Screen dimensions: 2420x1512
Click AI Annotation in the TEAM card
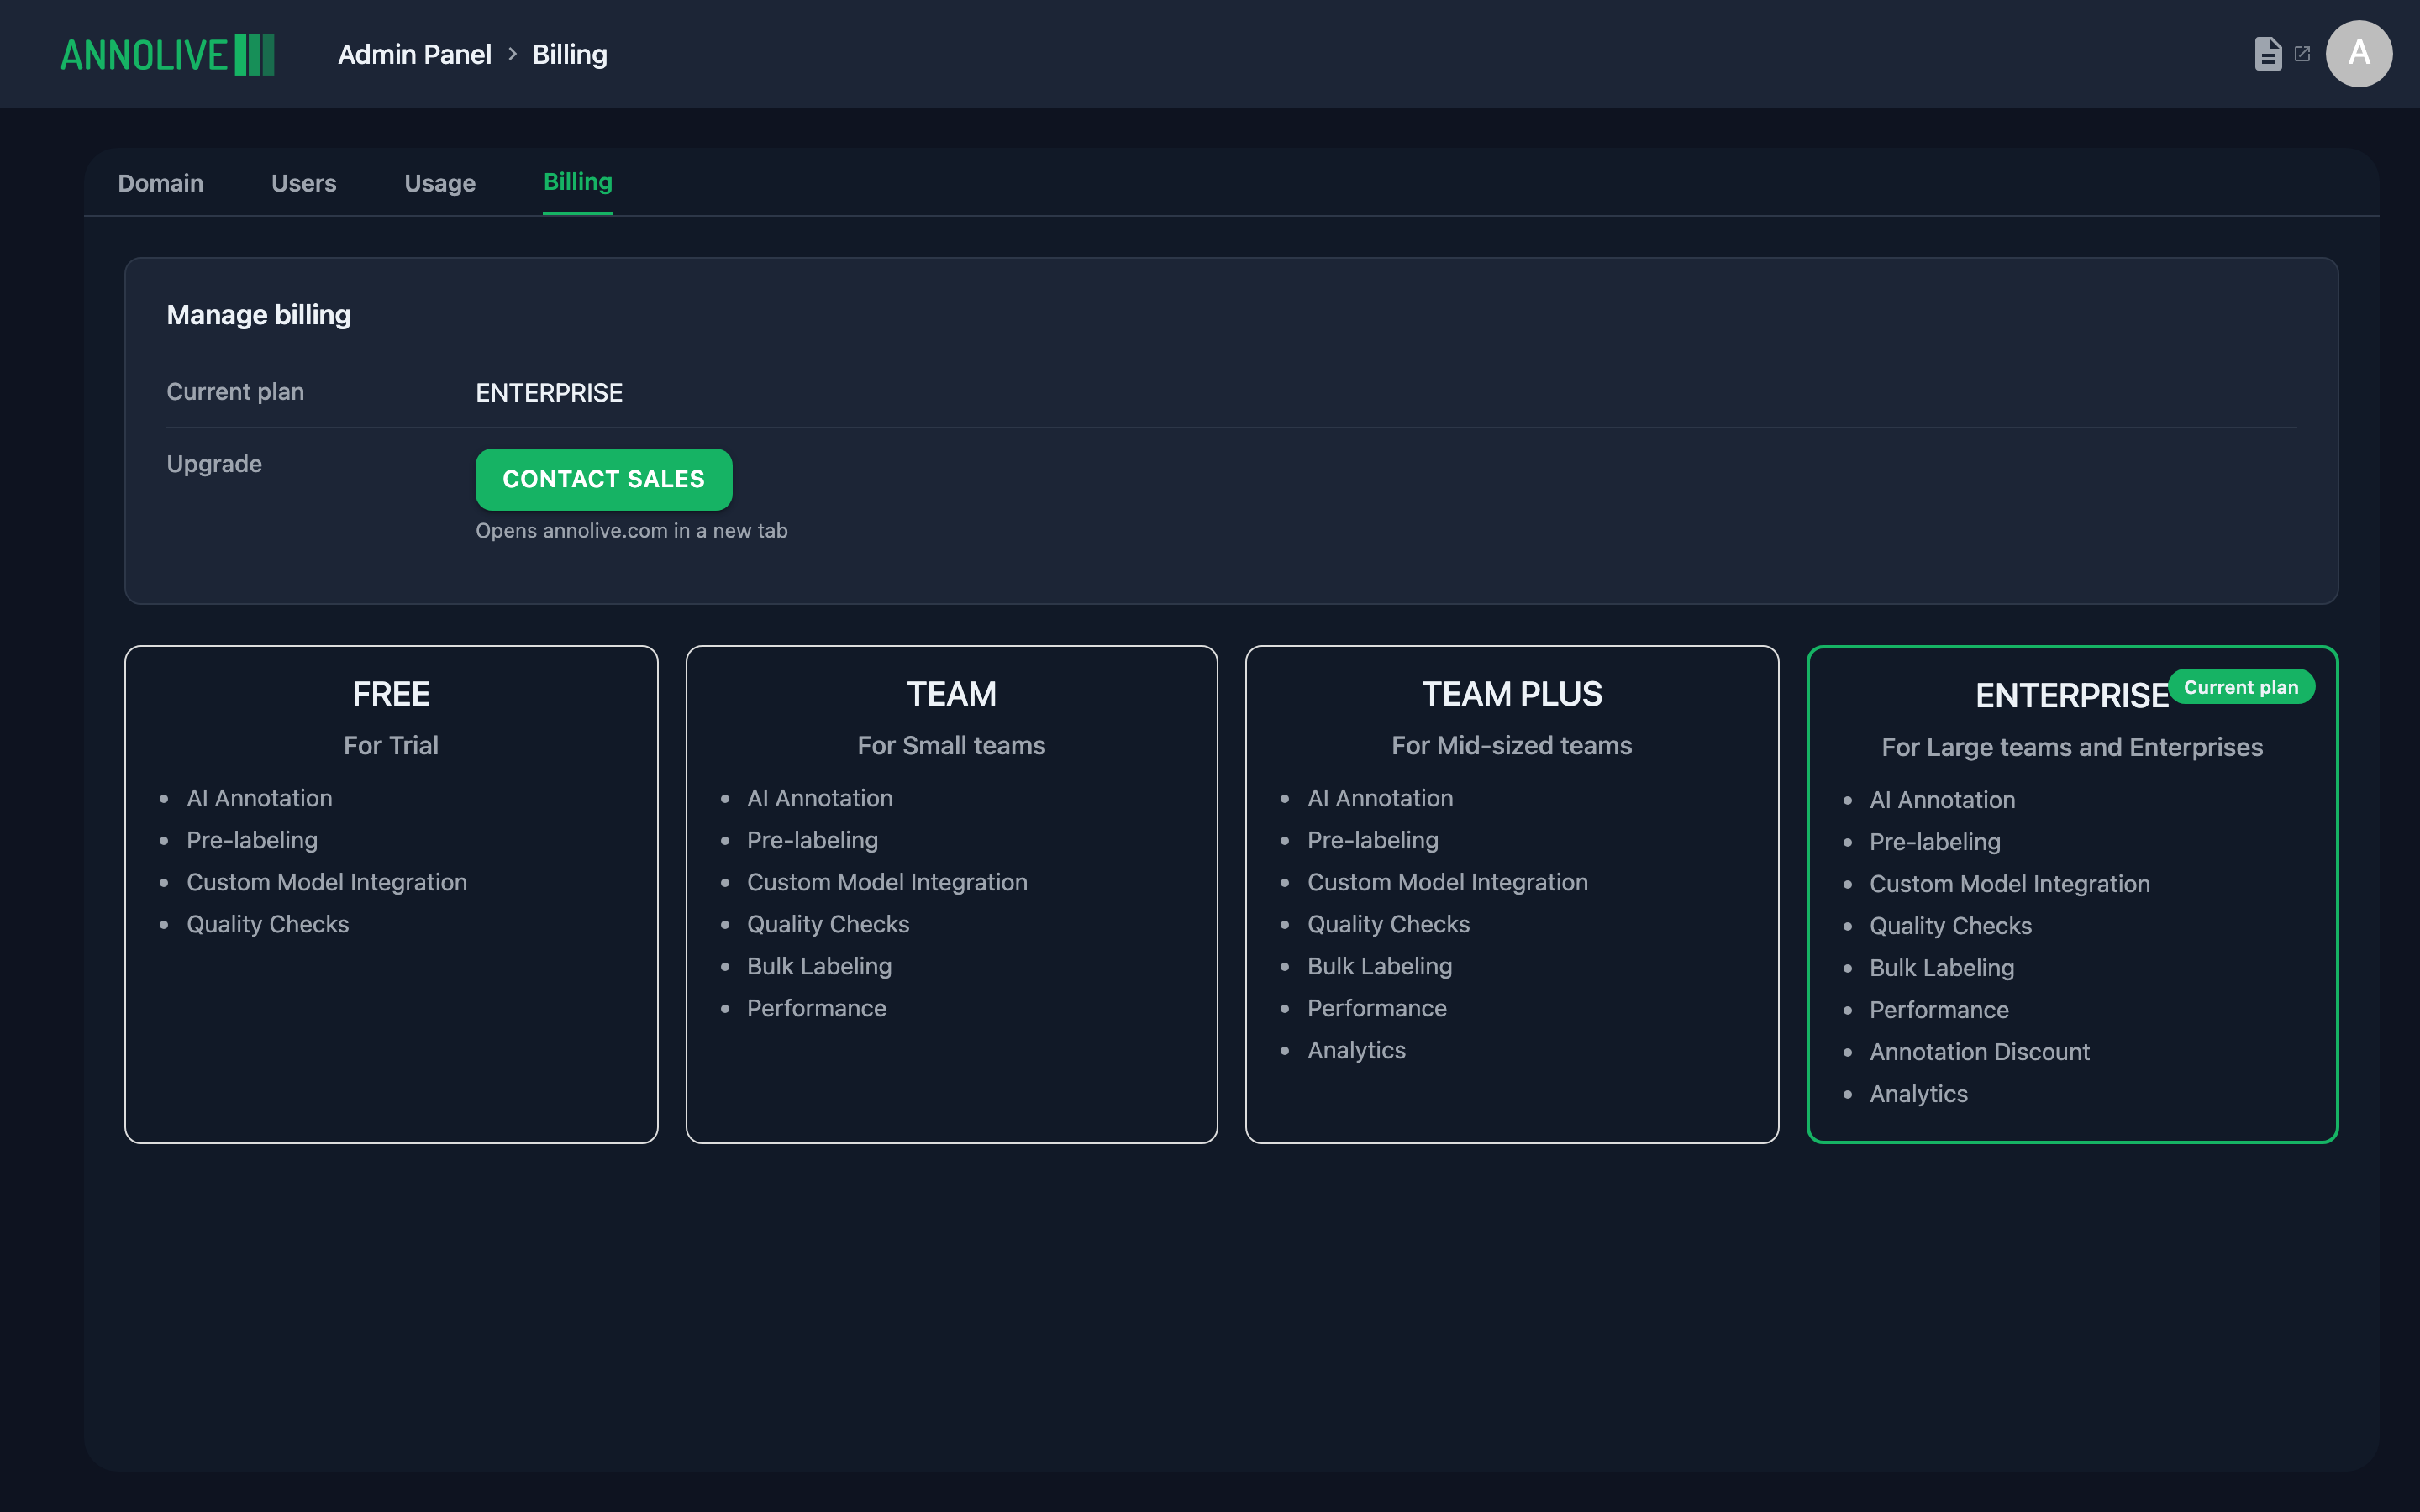820,798
